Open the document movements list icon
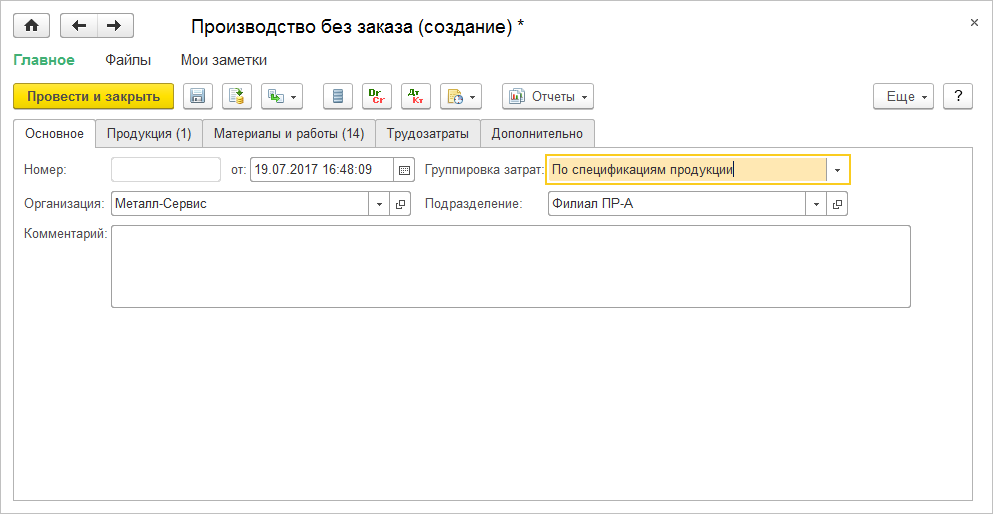Screen dimensions: 993x514 click(x=338, y=96)
